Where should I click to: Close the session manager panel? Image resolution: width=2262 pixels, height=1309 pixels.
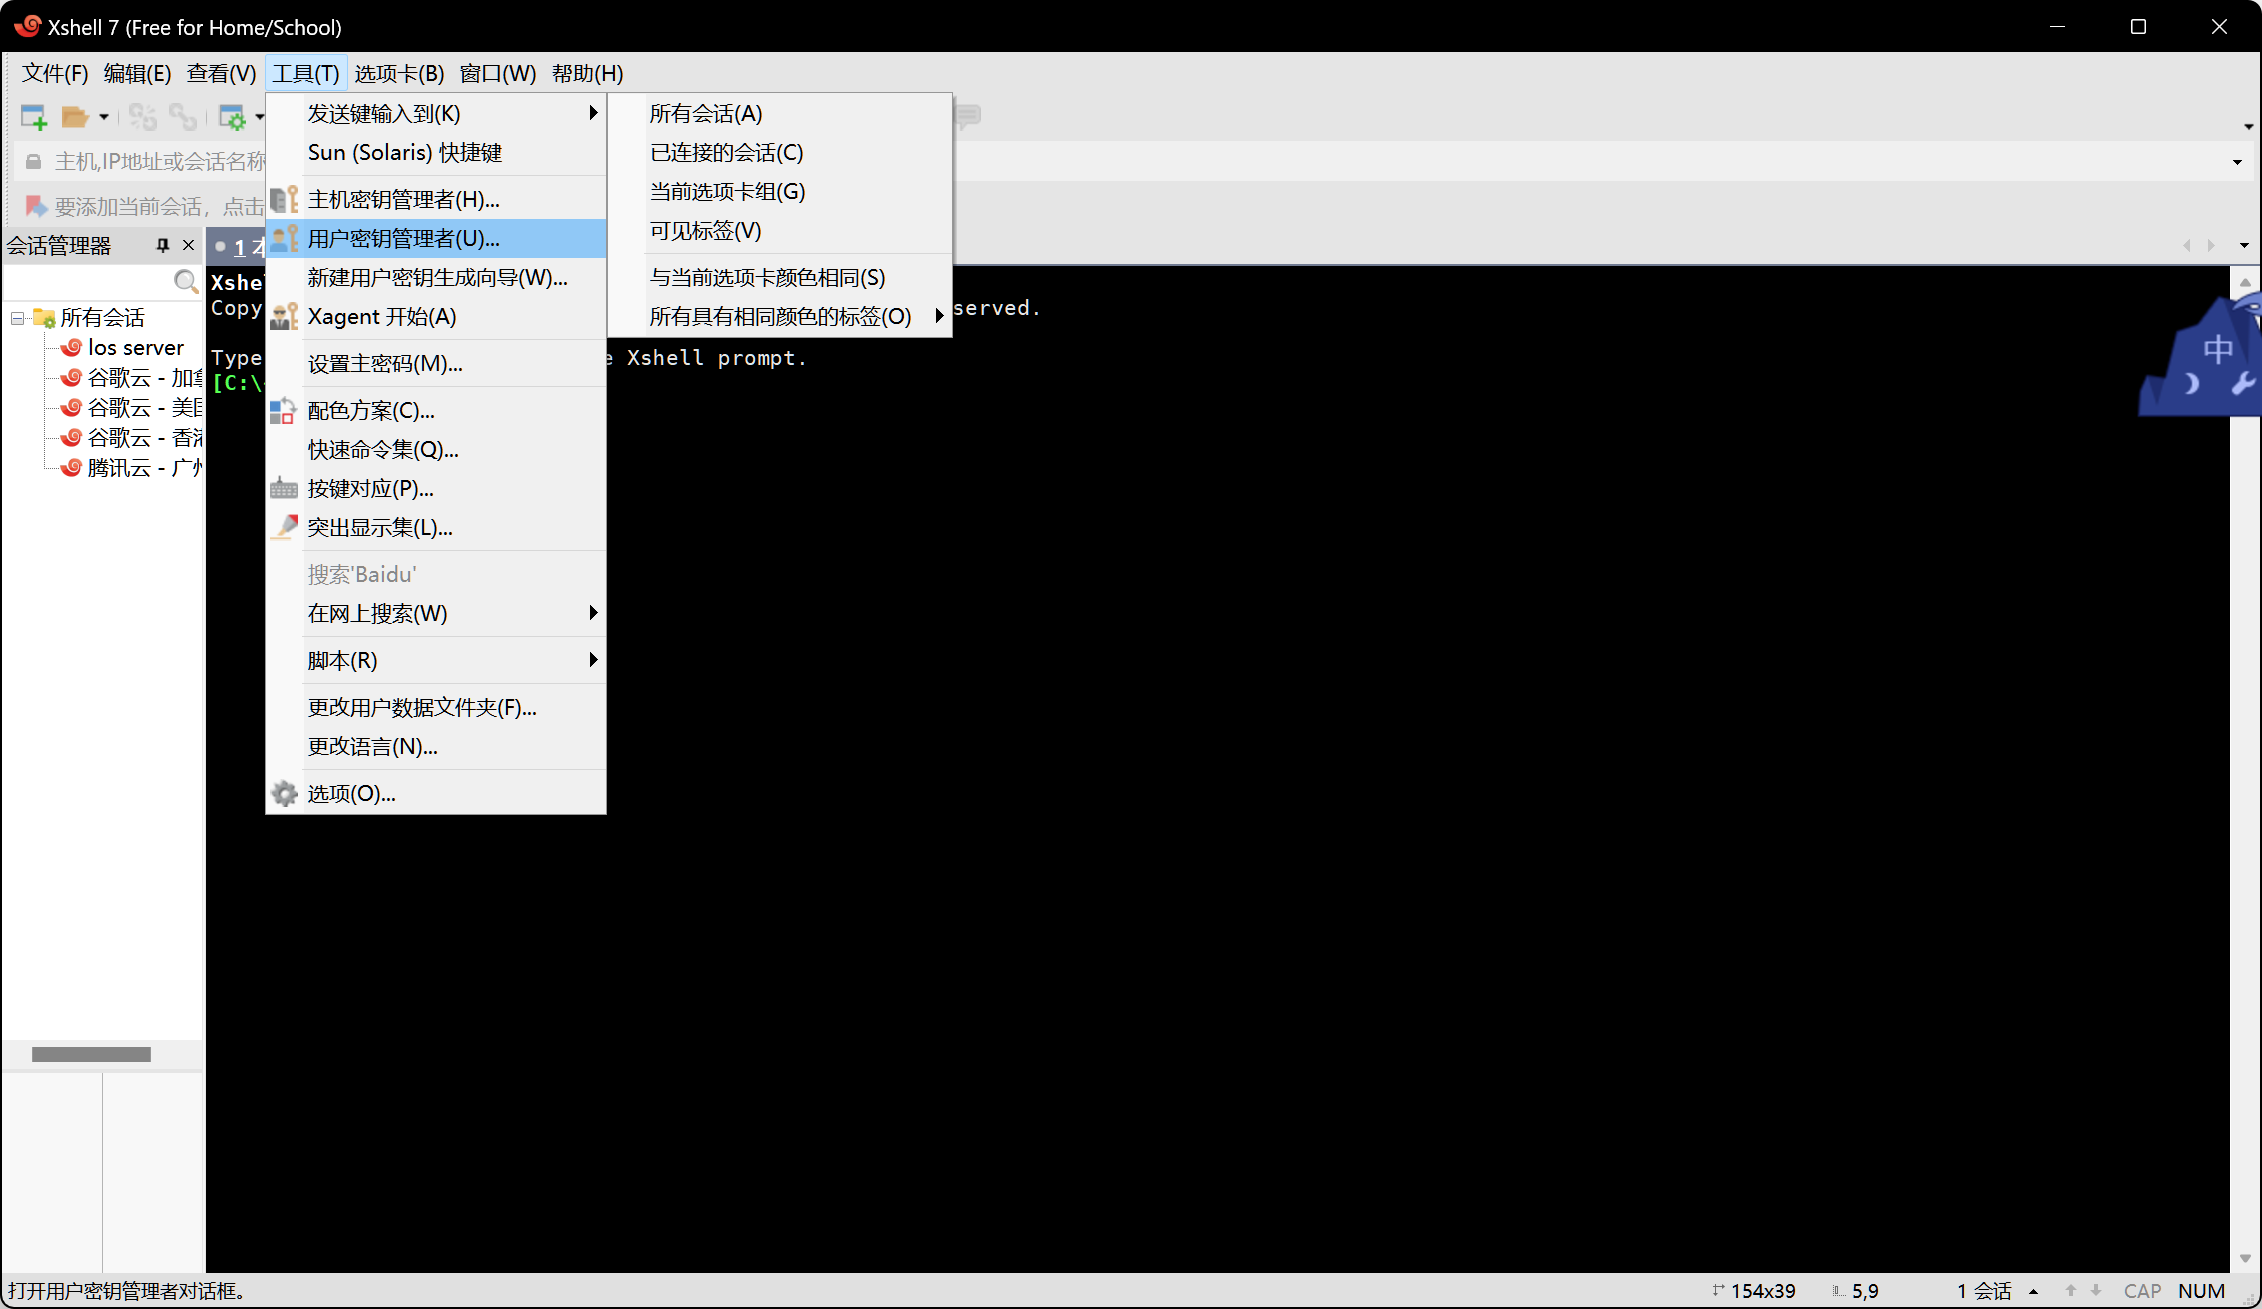tap(188, 245)
